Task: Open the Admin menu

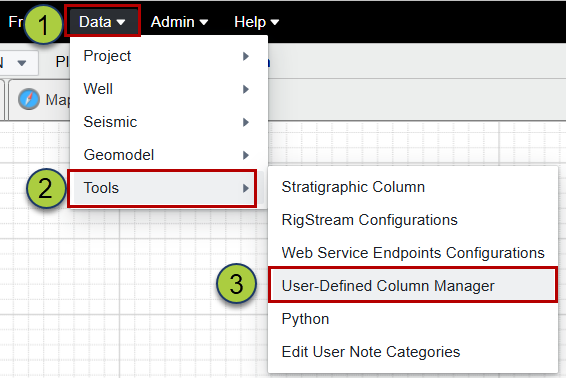Action: (x=179, y=22)
